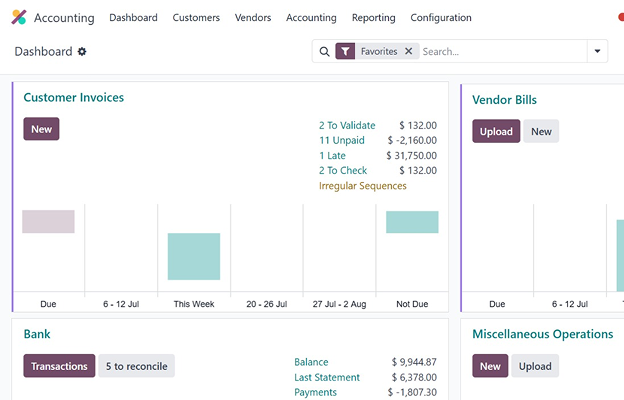Screen dimensions: 624x400
Task: Click the search magnifier icon
Action: point(324,52)
